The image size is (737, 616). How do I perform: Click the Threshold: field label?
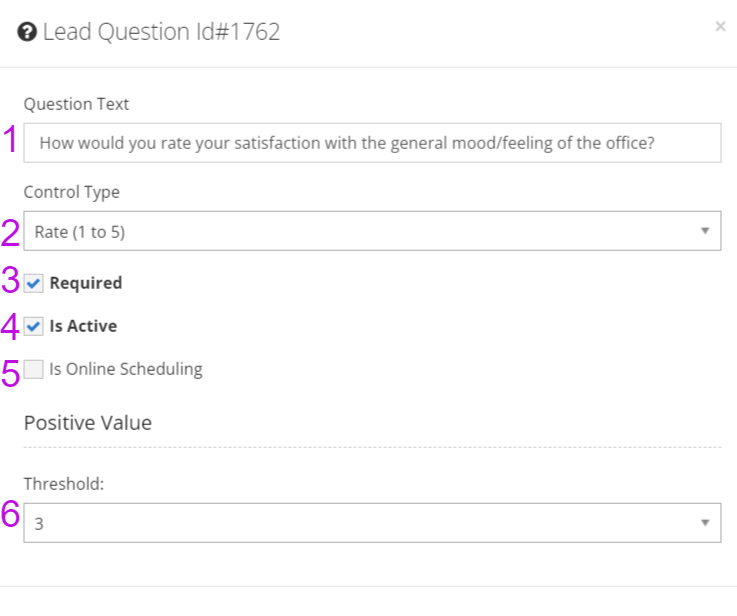pyautogui.click(x=64, y=484)
